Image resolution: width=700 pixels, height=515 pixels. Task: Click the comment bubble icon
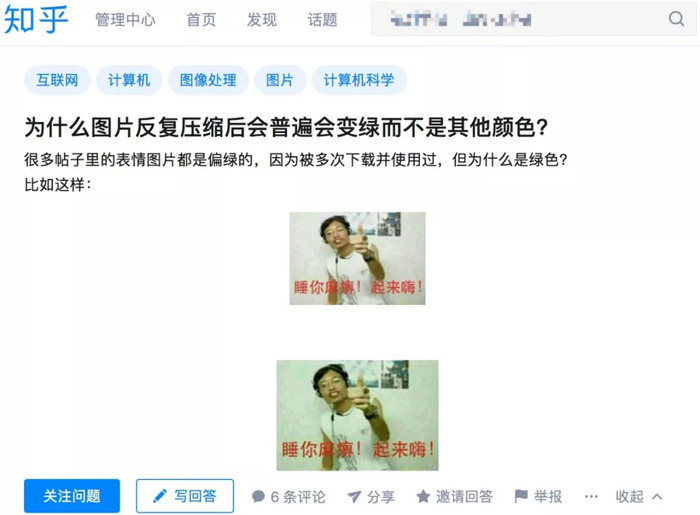[x=258, y=496]
